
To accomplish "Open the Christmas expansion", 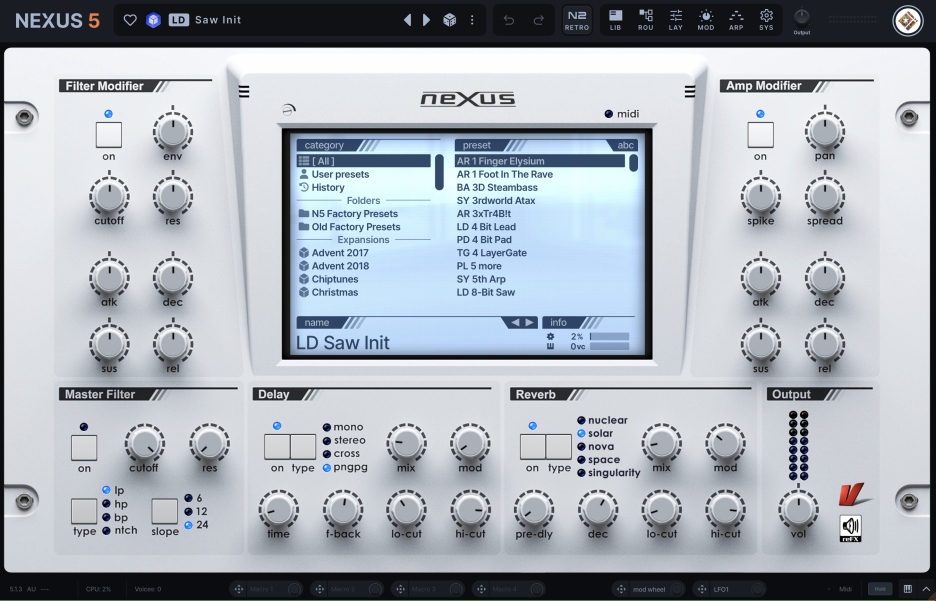I will tap(364, 292).
